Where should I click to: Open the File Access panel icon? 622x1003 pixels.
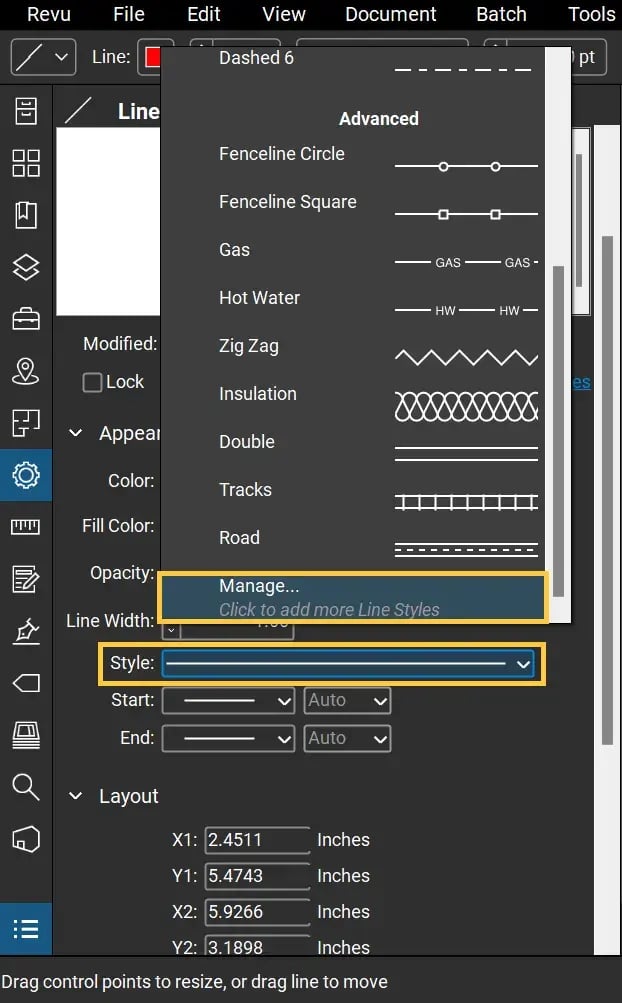[26, 111]
